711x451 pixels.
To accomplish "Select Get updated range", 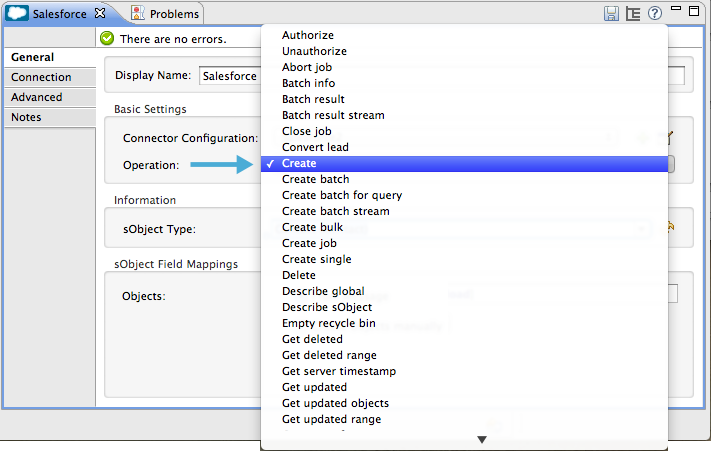I will 464,419.
